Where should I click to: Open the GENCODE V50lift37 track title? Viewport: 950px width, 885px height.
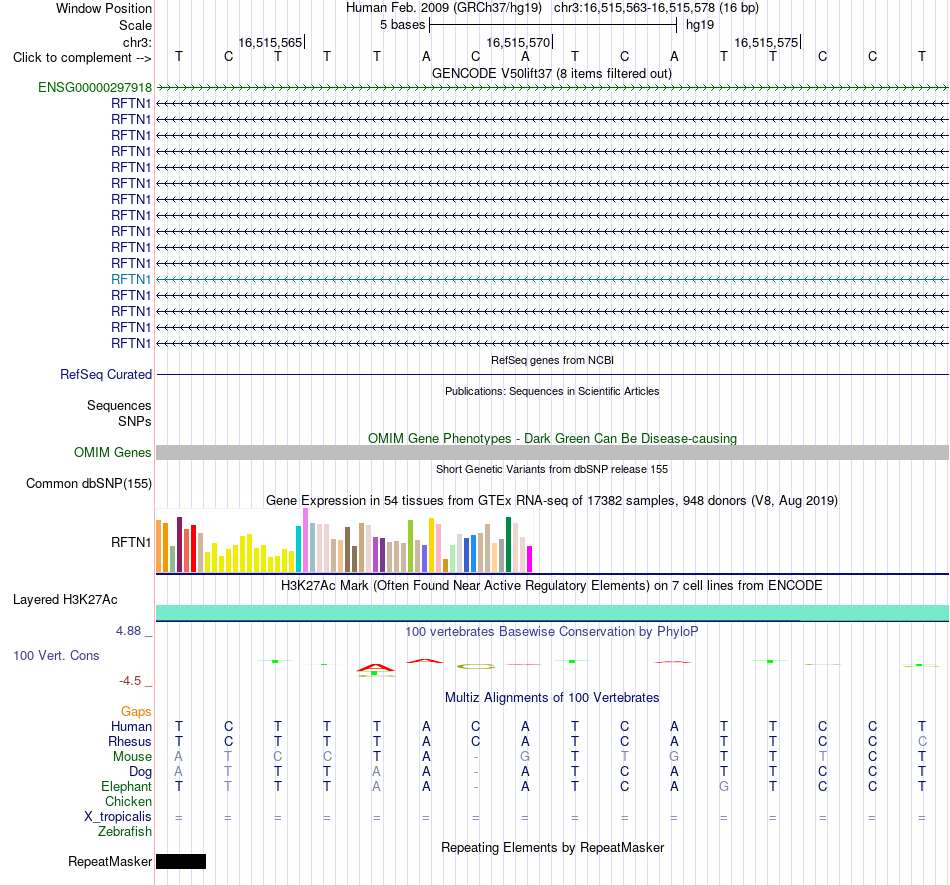tap(552, 74)
